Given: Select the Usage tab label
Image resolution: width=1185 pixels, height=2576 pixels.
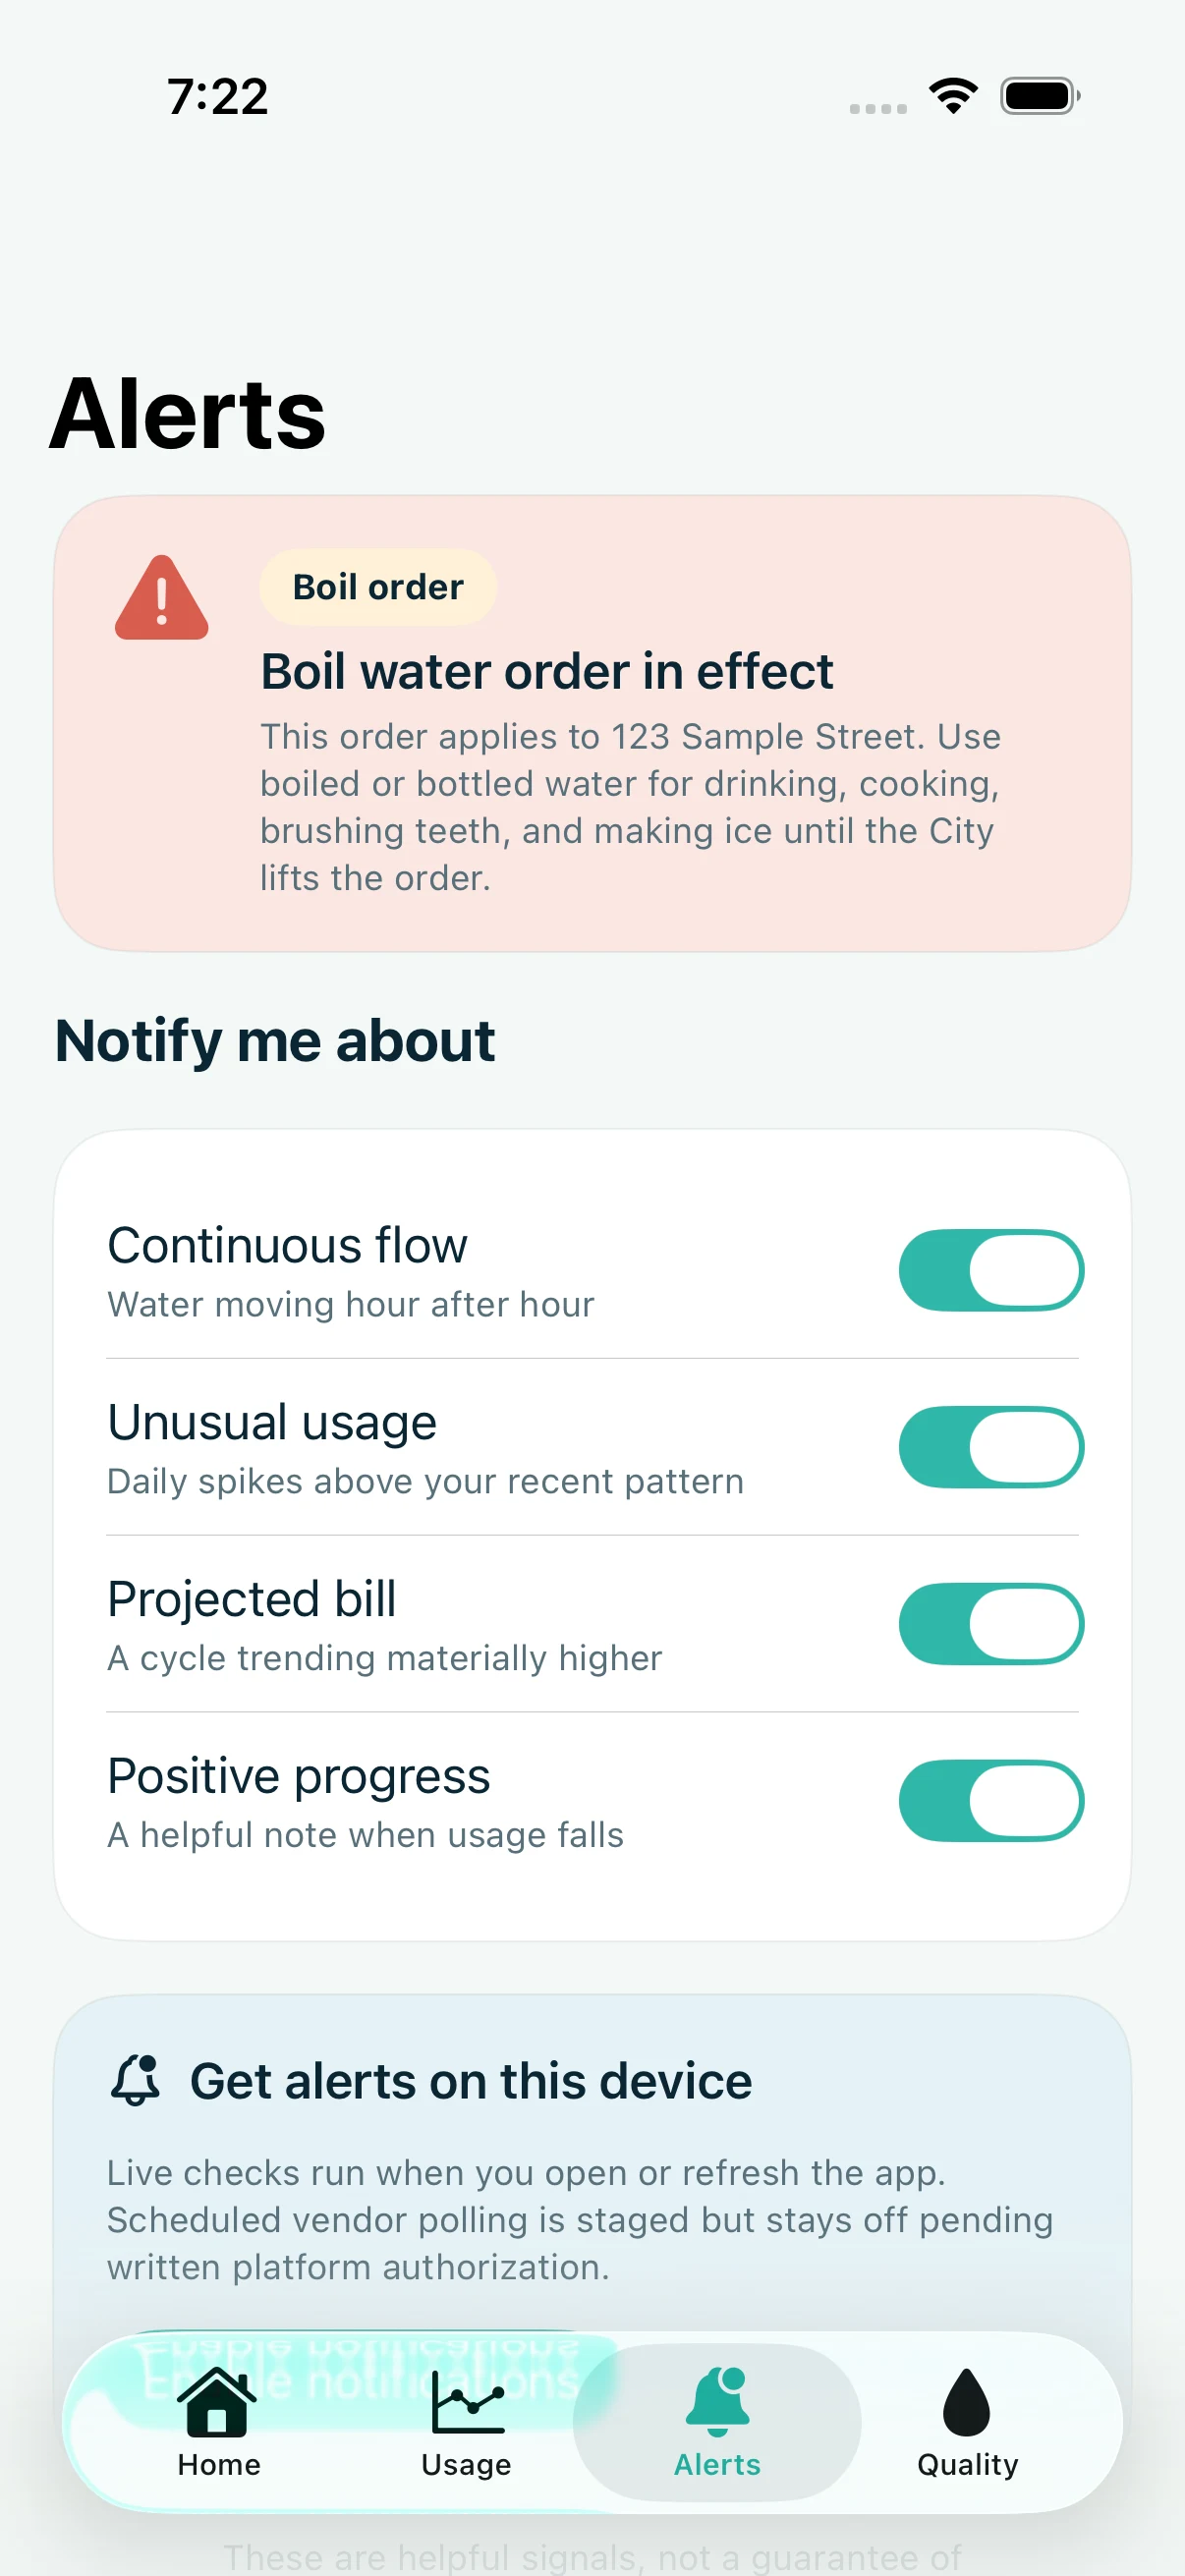Looking at the screenshot, I should click(466, 2465).
